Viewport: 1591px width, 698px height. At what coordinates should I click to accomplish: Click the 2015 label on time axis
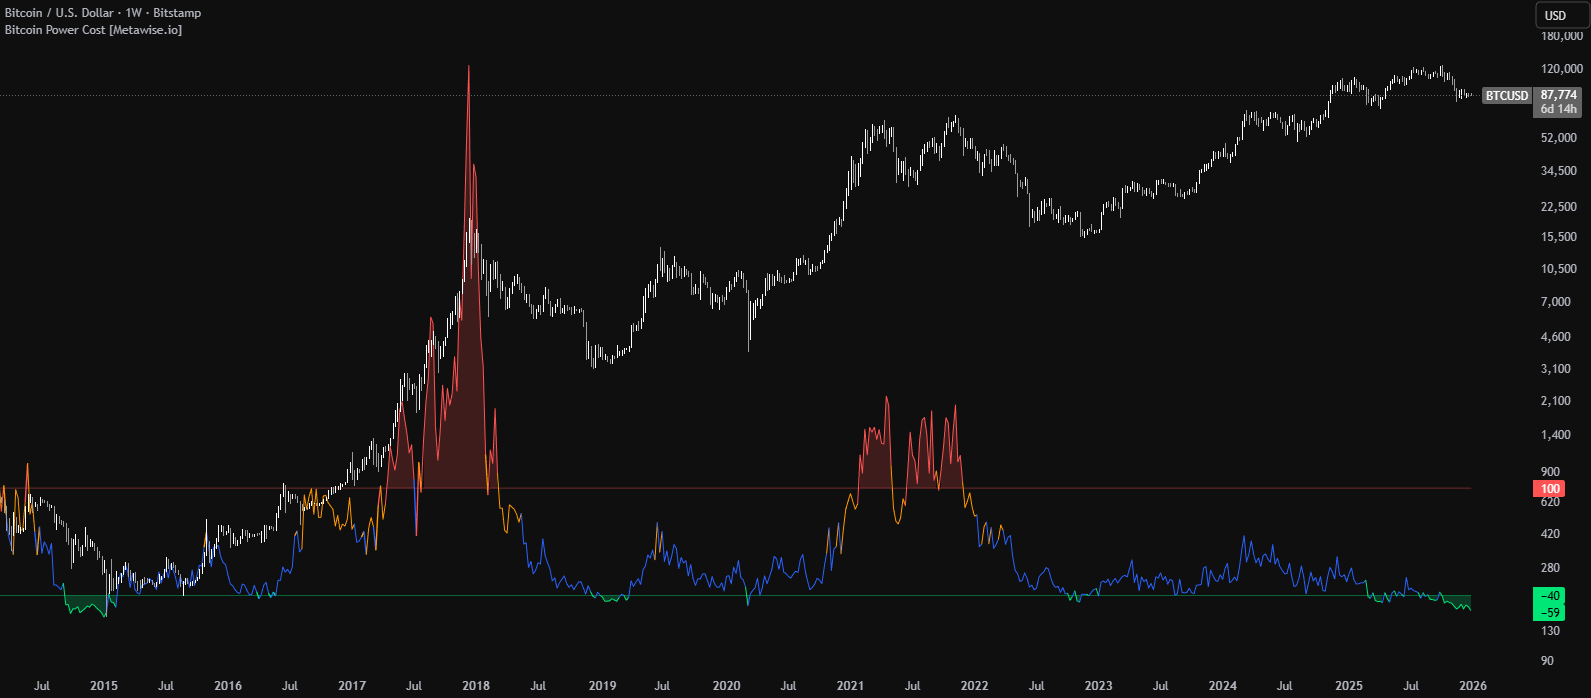pos(103,686)
